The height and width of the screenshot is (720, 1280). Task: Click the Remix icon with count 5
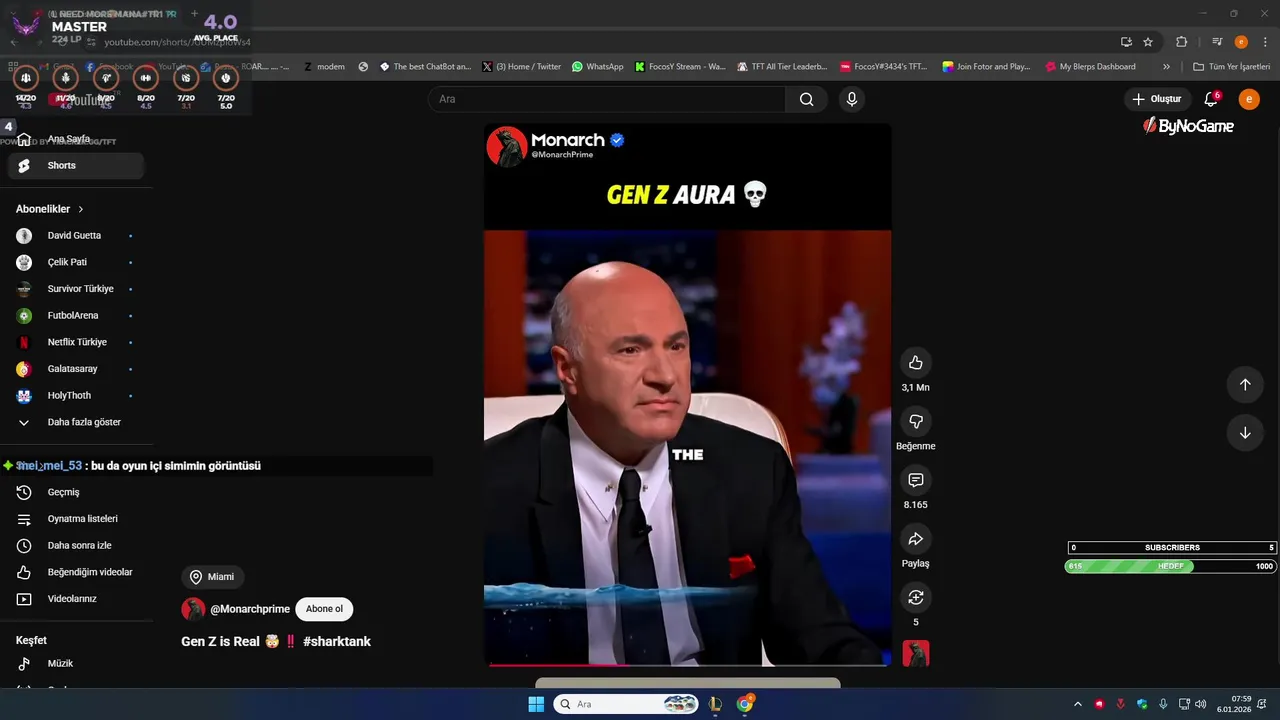[915, 597]
